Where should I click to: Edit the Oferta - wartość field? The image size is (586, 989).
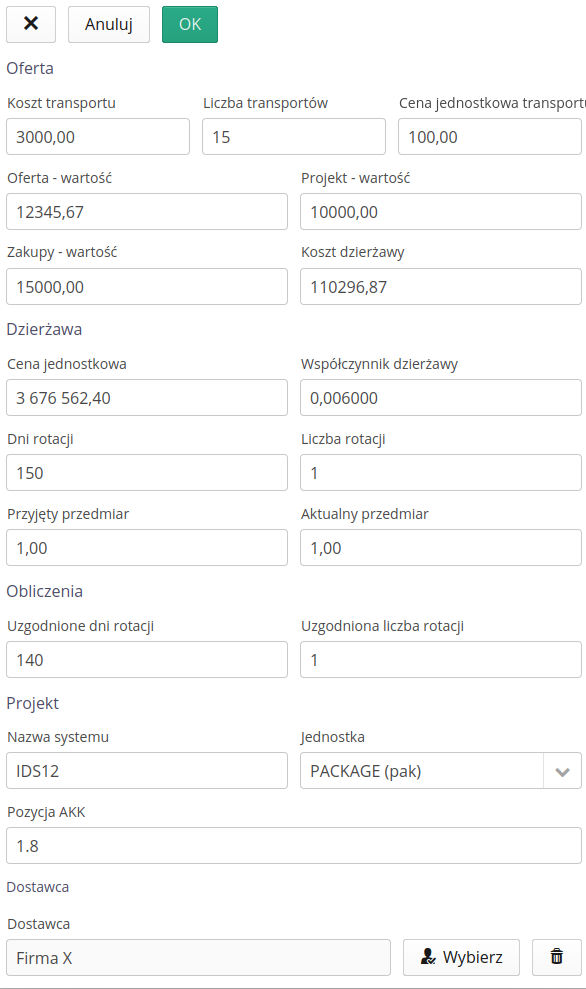pyautogui.click(x=147, y=212)
